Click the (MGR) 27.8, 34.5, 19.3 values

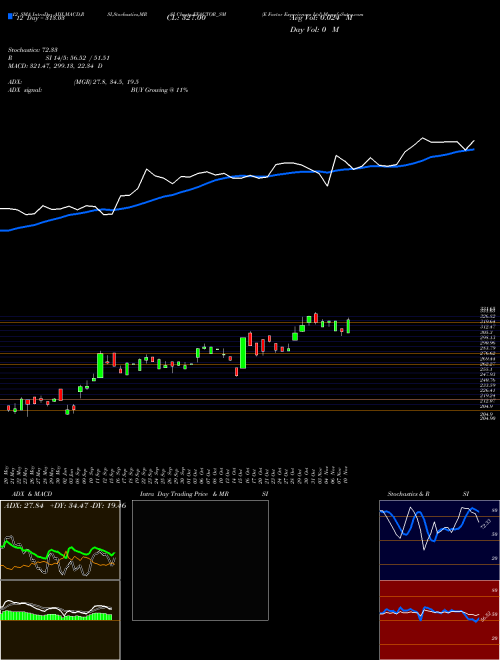tap(106, 82)
